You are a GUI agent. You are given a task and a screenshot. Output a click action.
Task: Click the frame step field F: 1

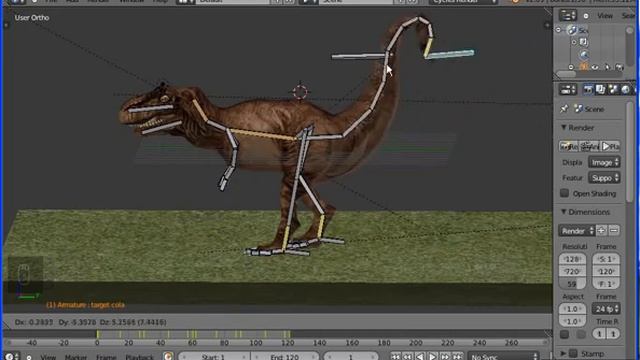(606, 284)
